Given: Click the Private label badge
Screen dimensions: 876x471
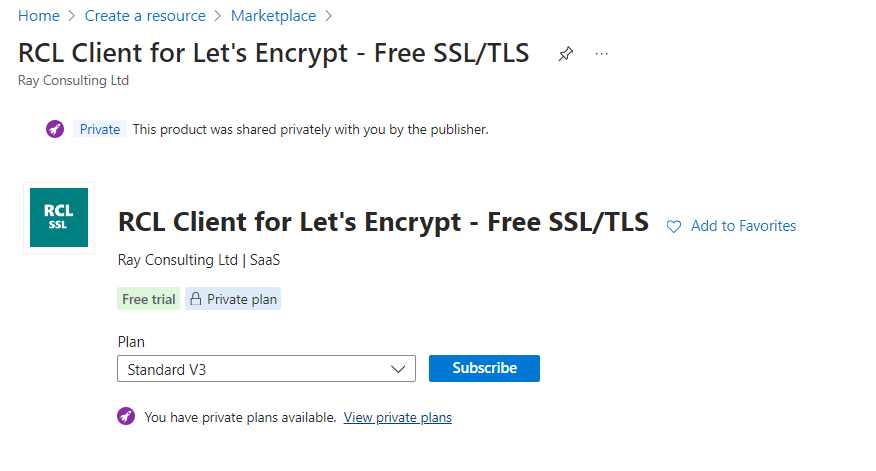Looking at the screenshot, I should tap(99, 129).
